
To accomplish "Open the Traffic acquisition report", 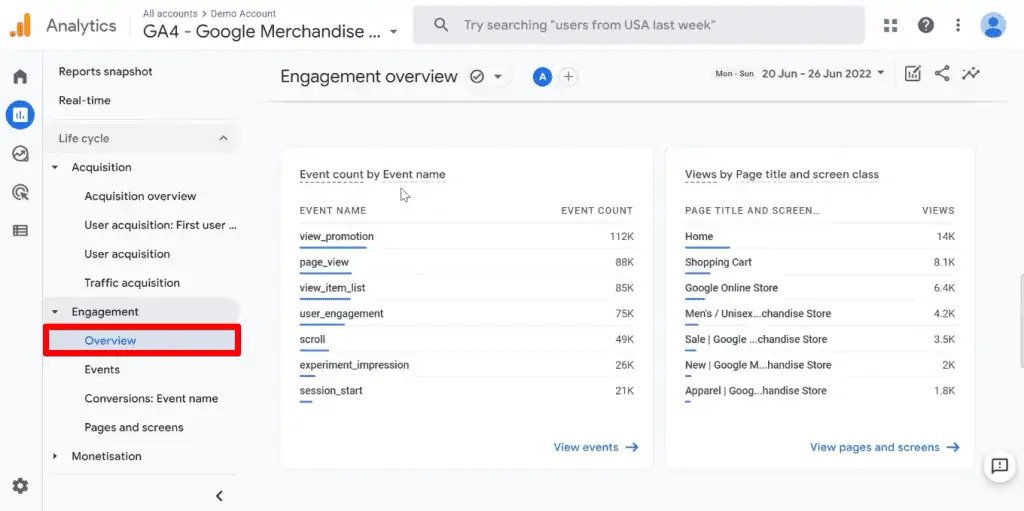I will click(x=132, y=283).
